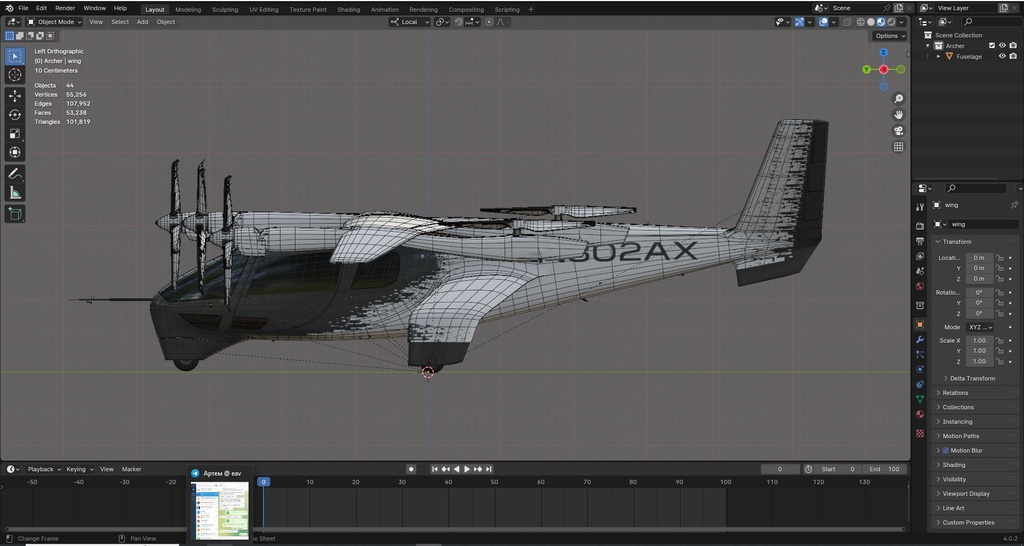The height and width of the screenshot is (546, 1024).
Task: Open the Local transform orientation dropdown
Action: click(410, 22)
